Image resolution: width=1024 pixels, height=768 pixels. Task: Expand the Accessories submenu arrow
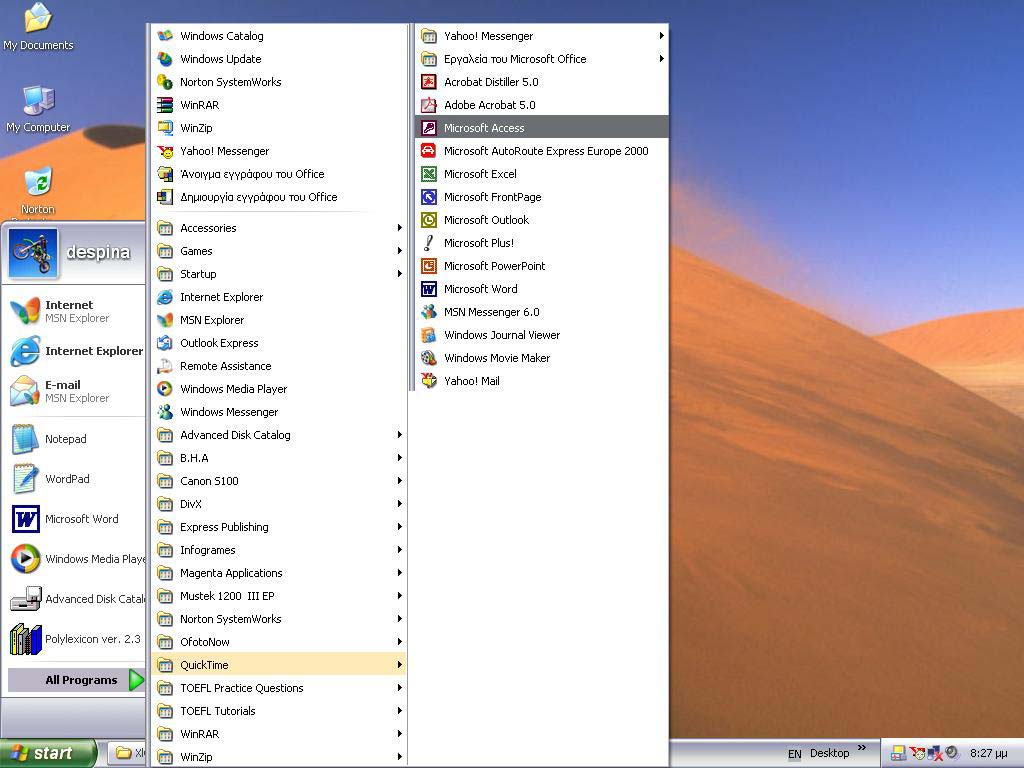(400, 228)
